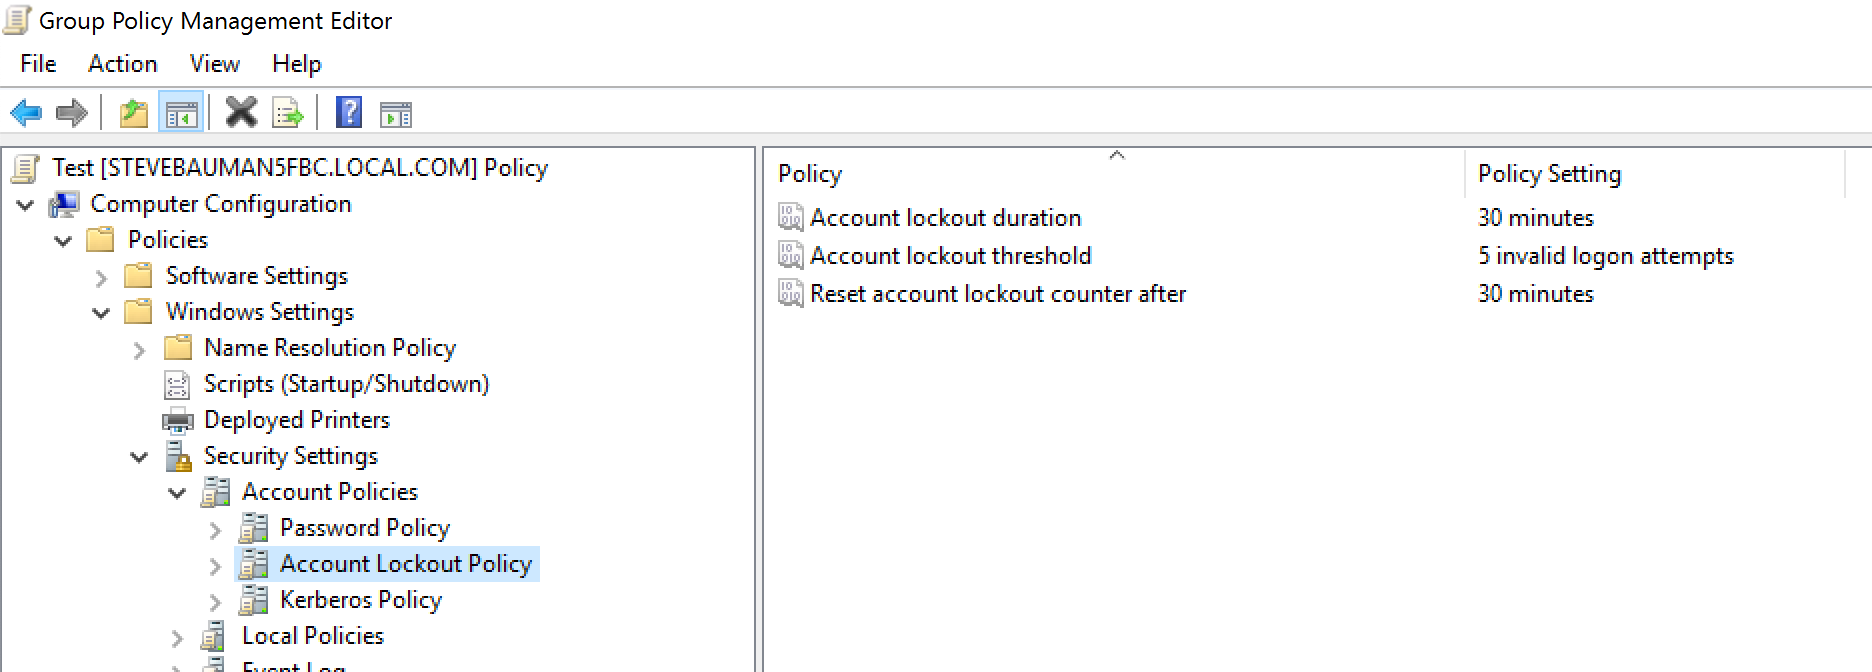Click the Back navigation arrow

click(x=25, y=112)
